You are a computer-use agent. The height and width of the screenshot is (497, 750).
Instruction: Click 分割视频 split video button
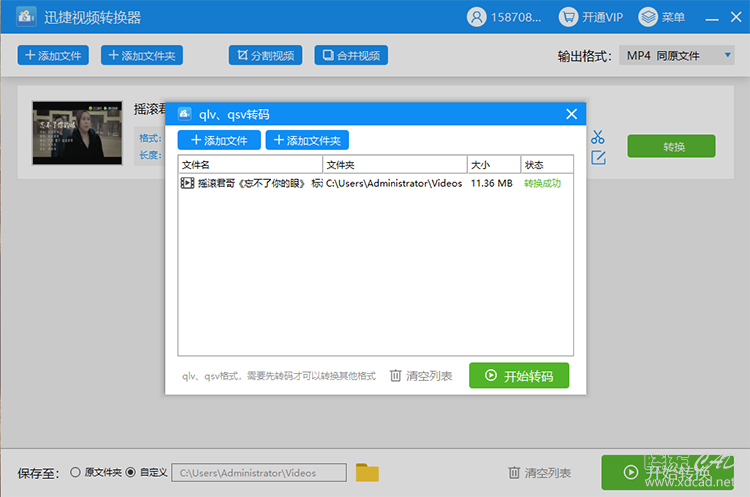[265, 55]
